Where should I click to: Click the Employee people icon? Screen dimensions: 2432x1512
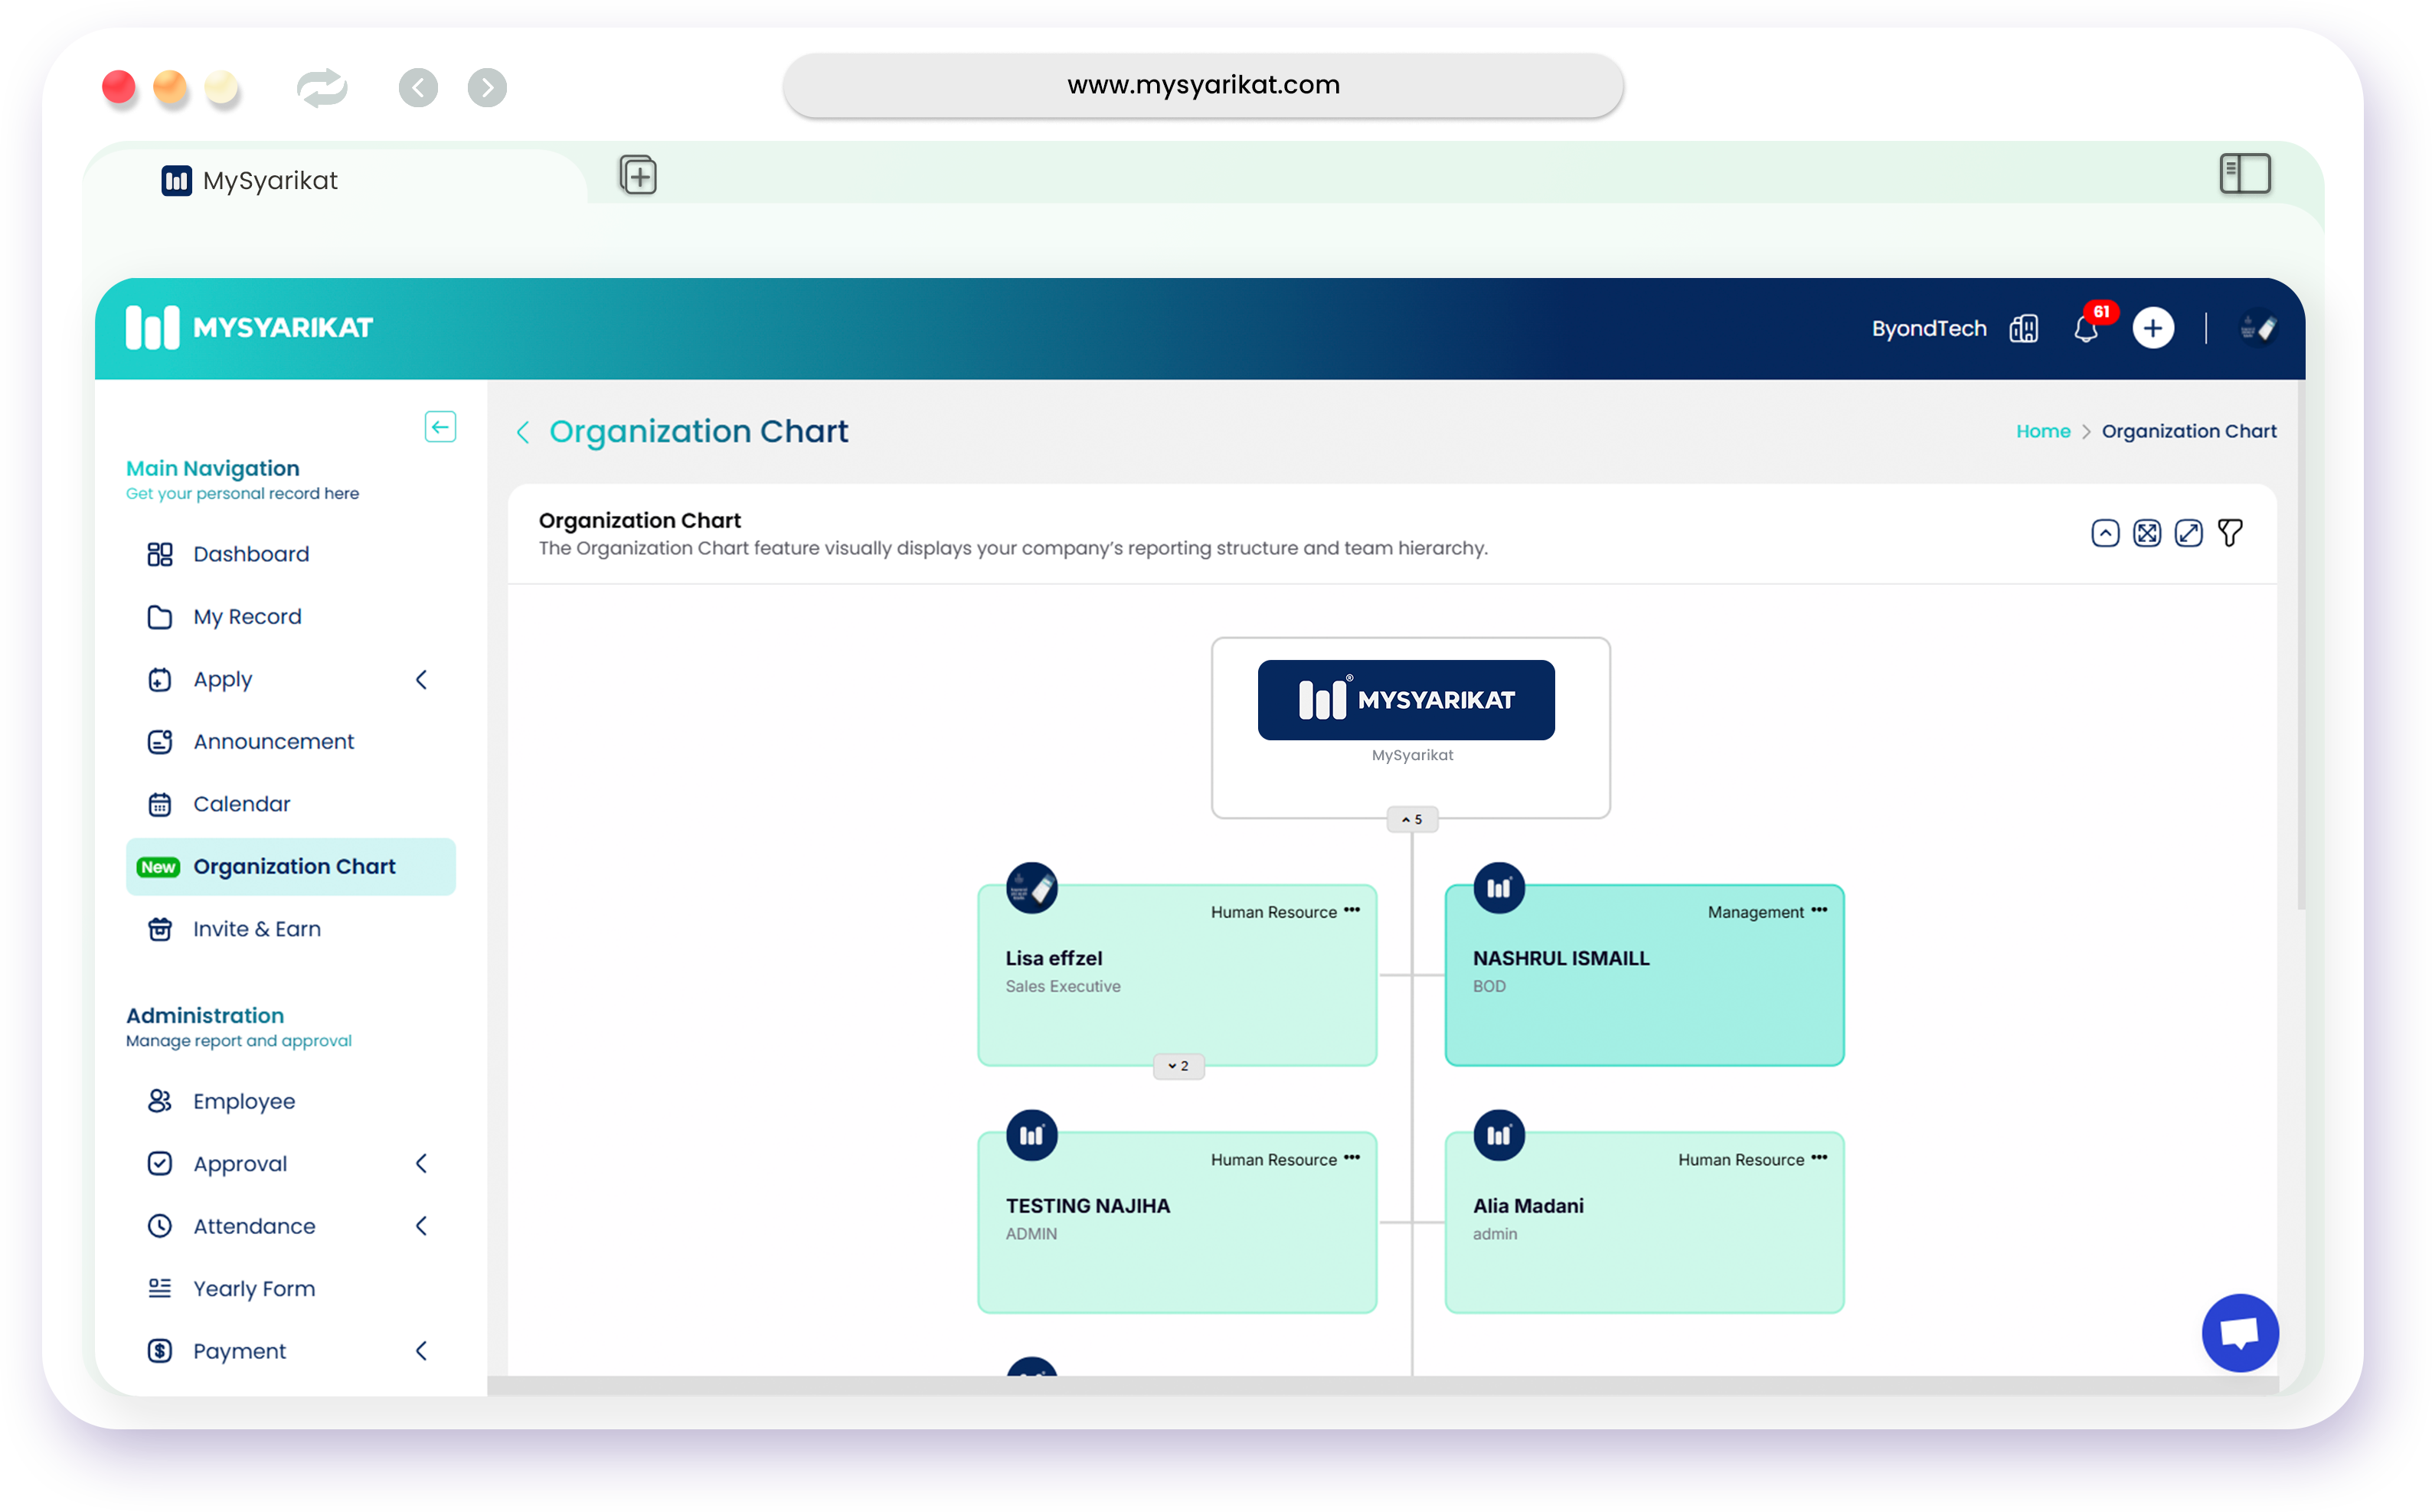[x=160, y=1101]
